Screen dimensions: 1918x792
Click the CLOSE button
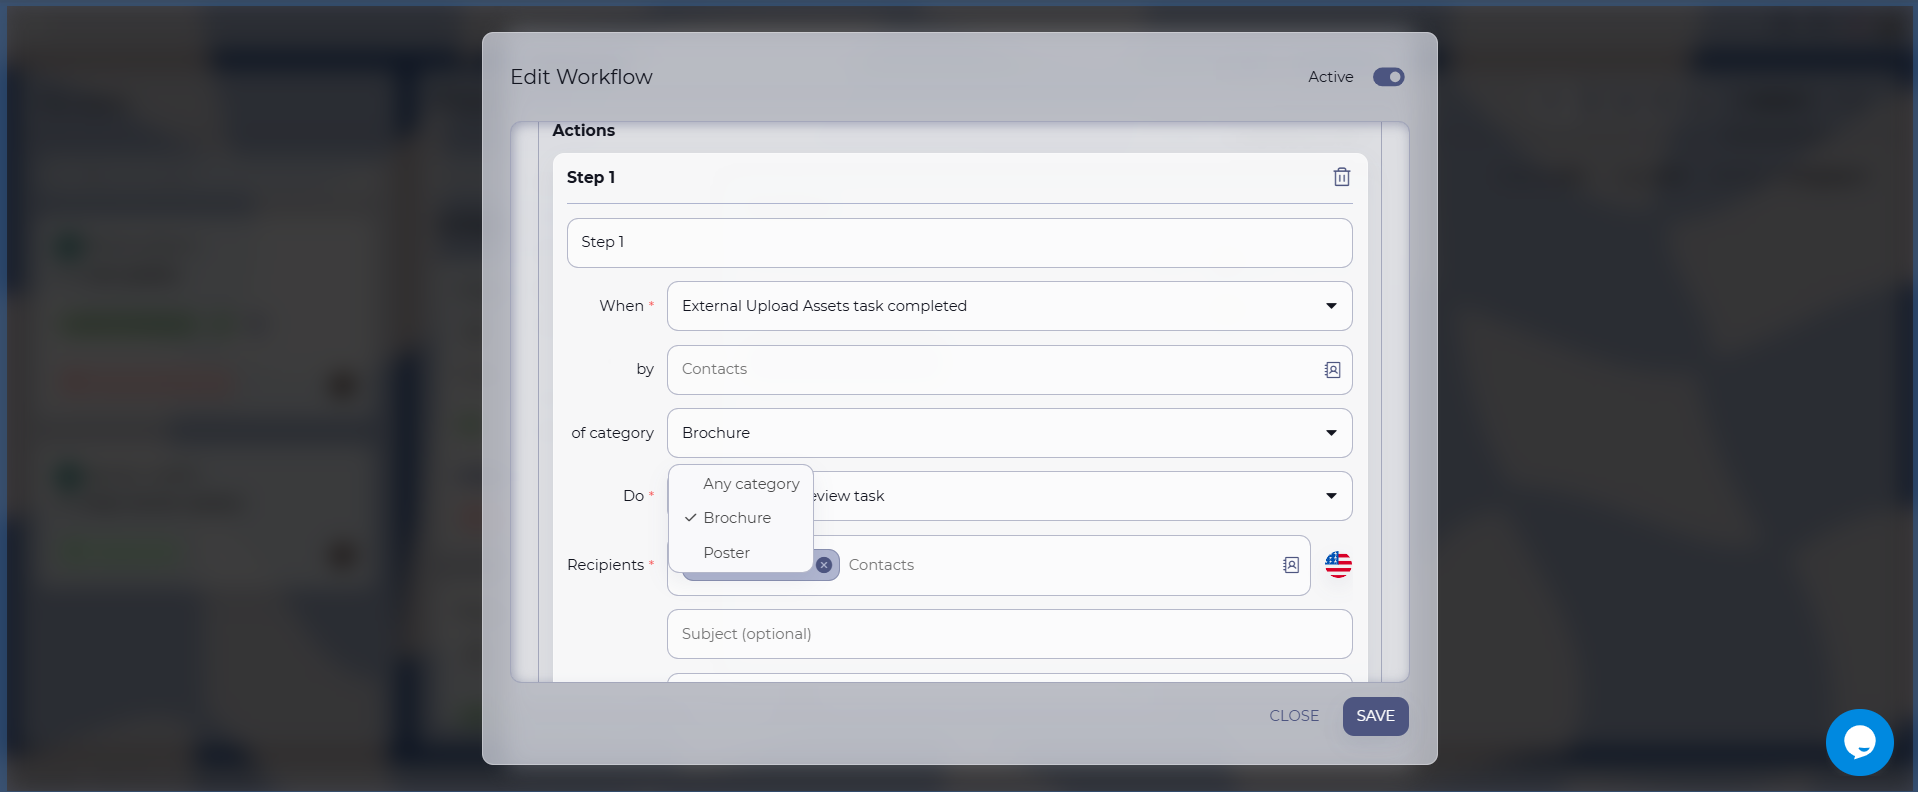1294,716
